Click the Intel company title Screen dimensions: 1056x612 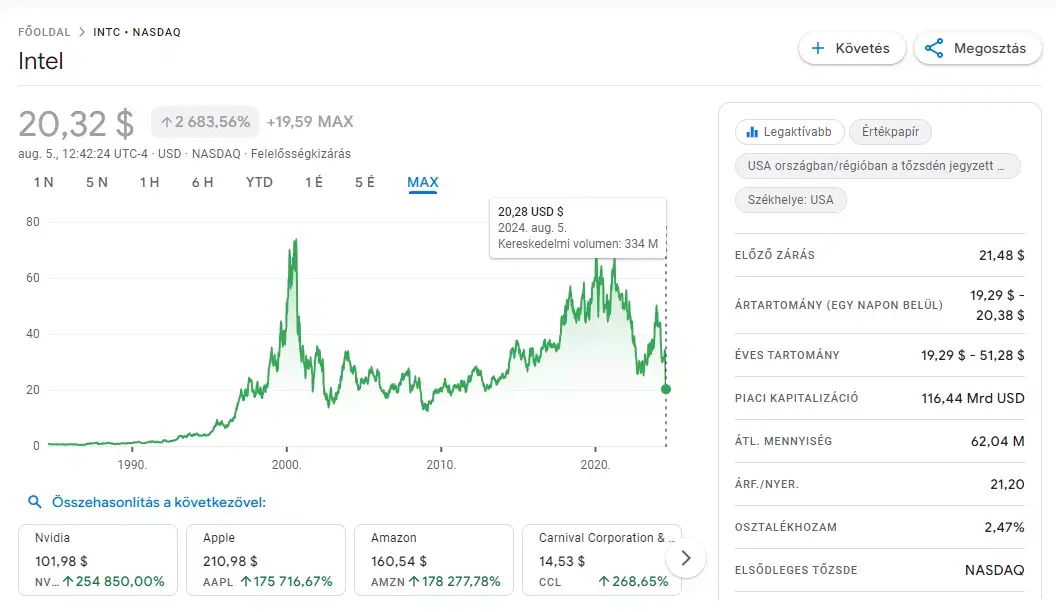click(x=40, y=61)
